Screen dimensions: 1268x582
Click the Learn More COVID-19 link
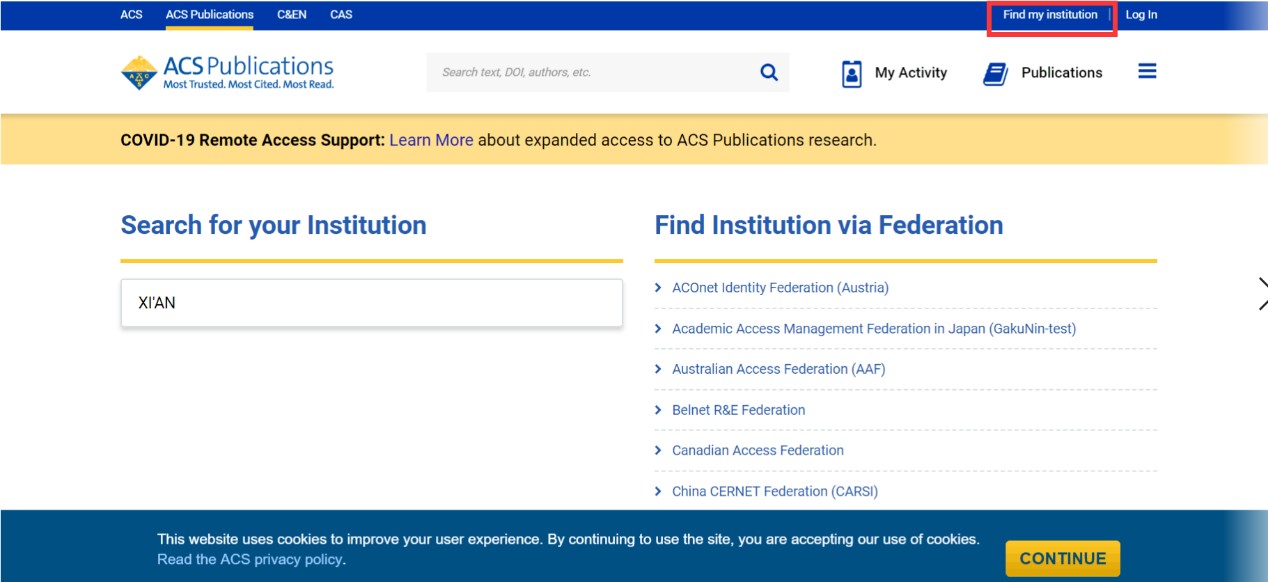(x=431, y=140)
